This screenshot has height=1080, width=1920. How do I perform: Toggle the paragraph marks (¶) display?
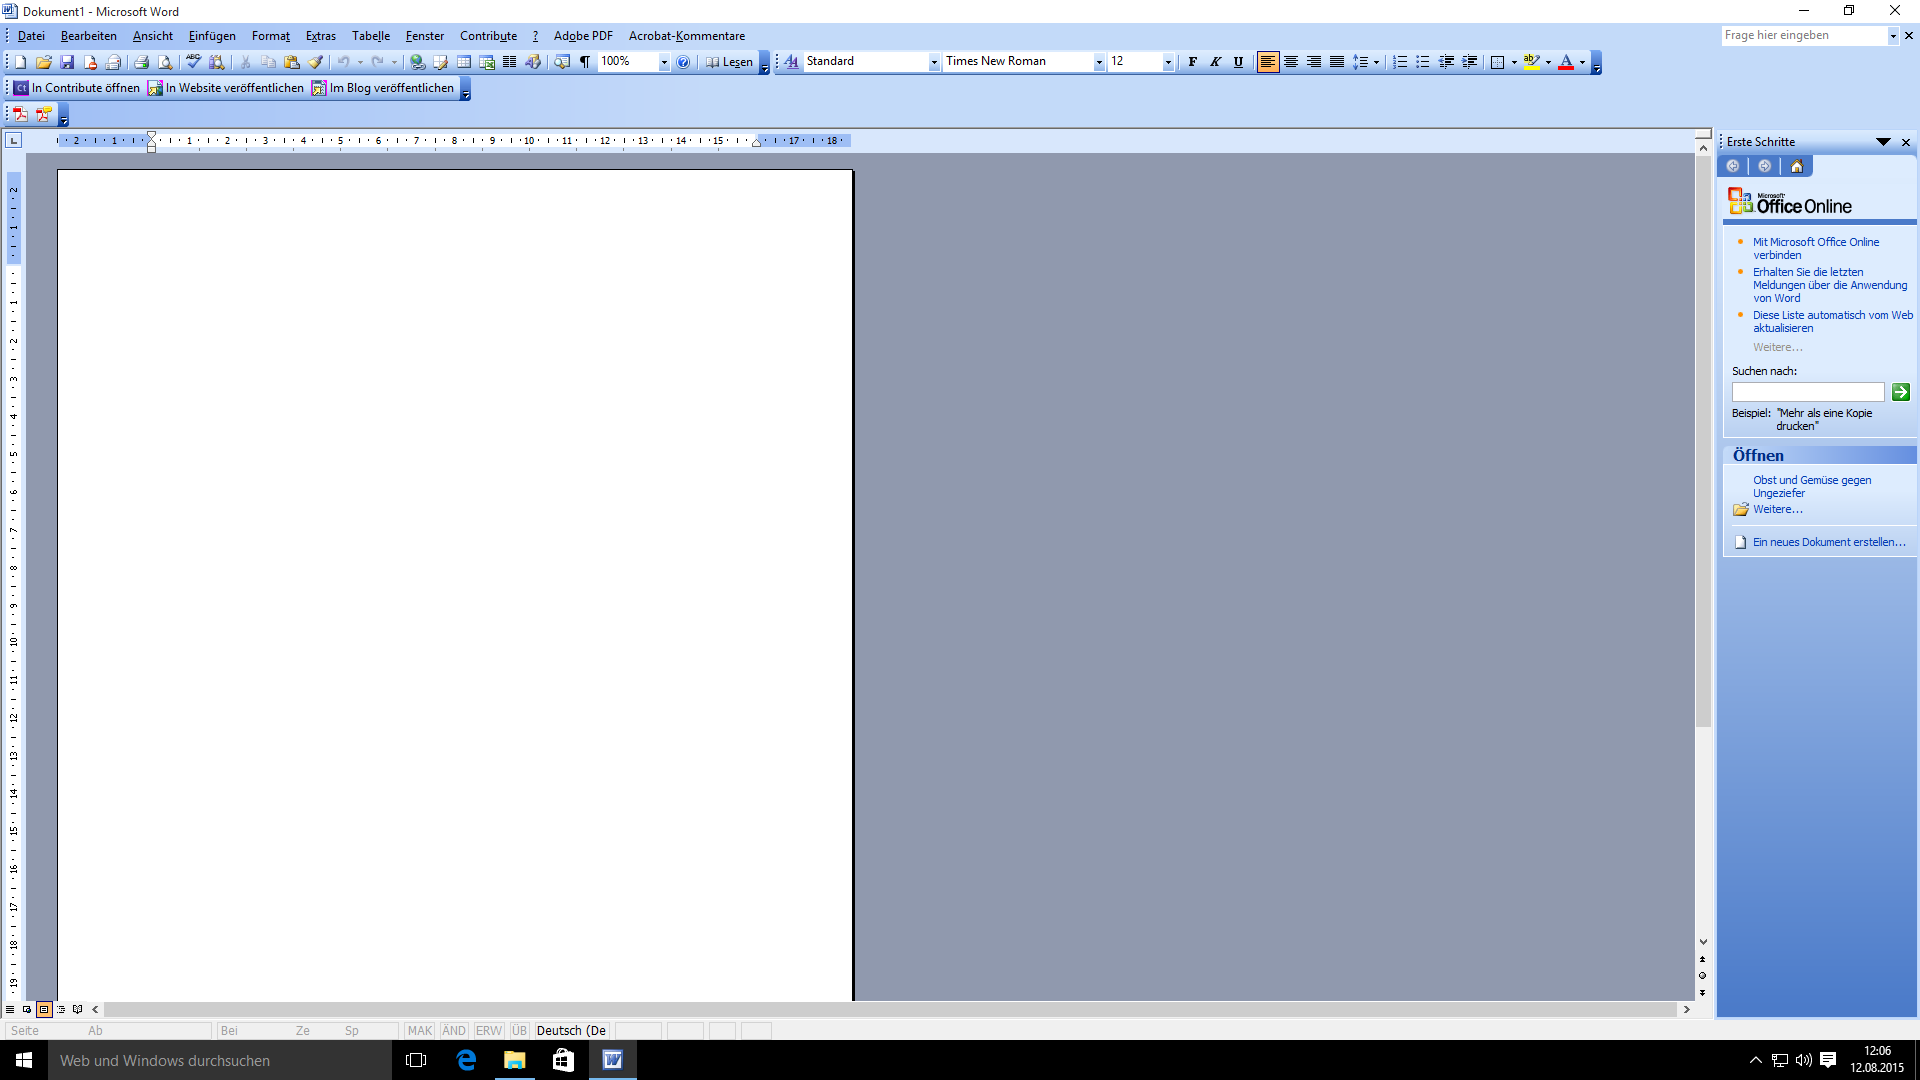tap(585, 62)
